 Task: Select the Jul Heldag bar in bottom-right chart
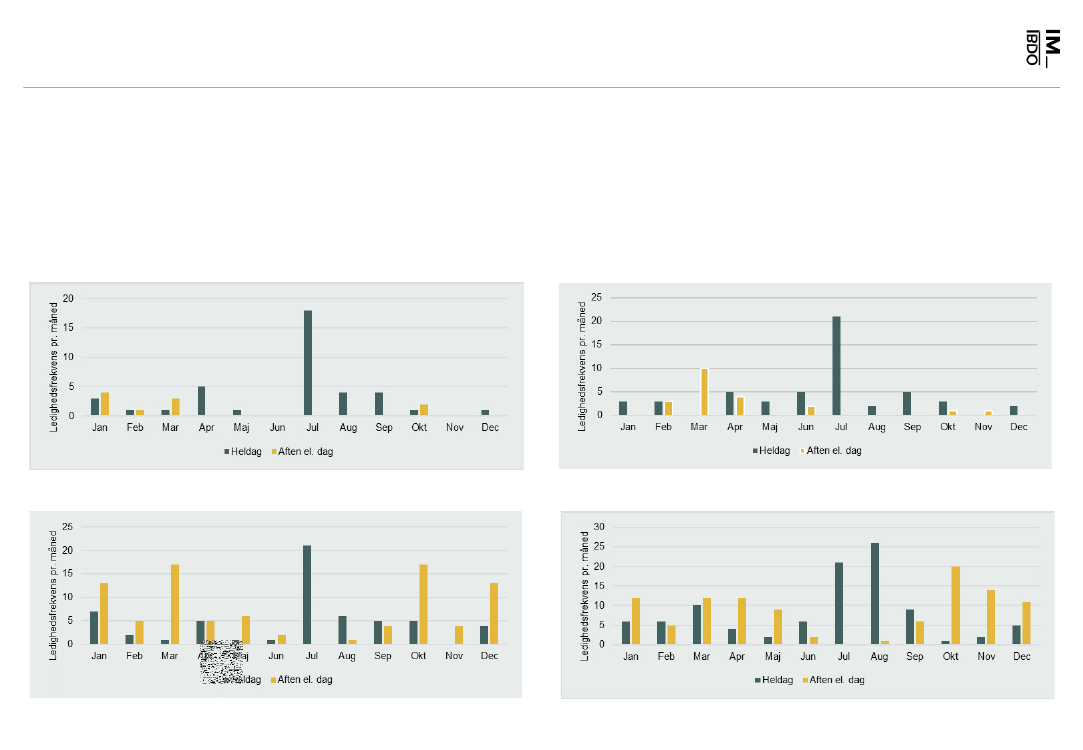point(839,604)
